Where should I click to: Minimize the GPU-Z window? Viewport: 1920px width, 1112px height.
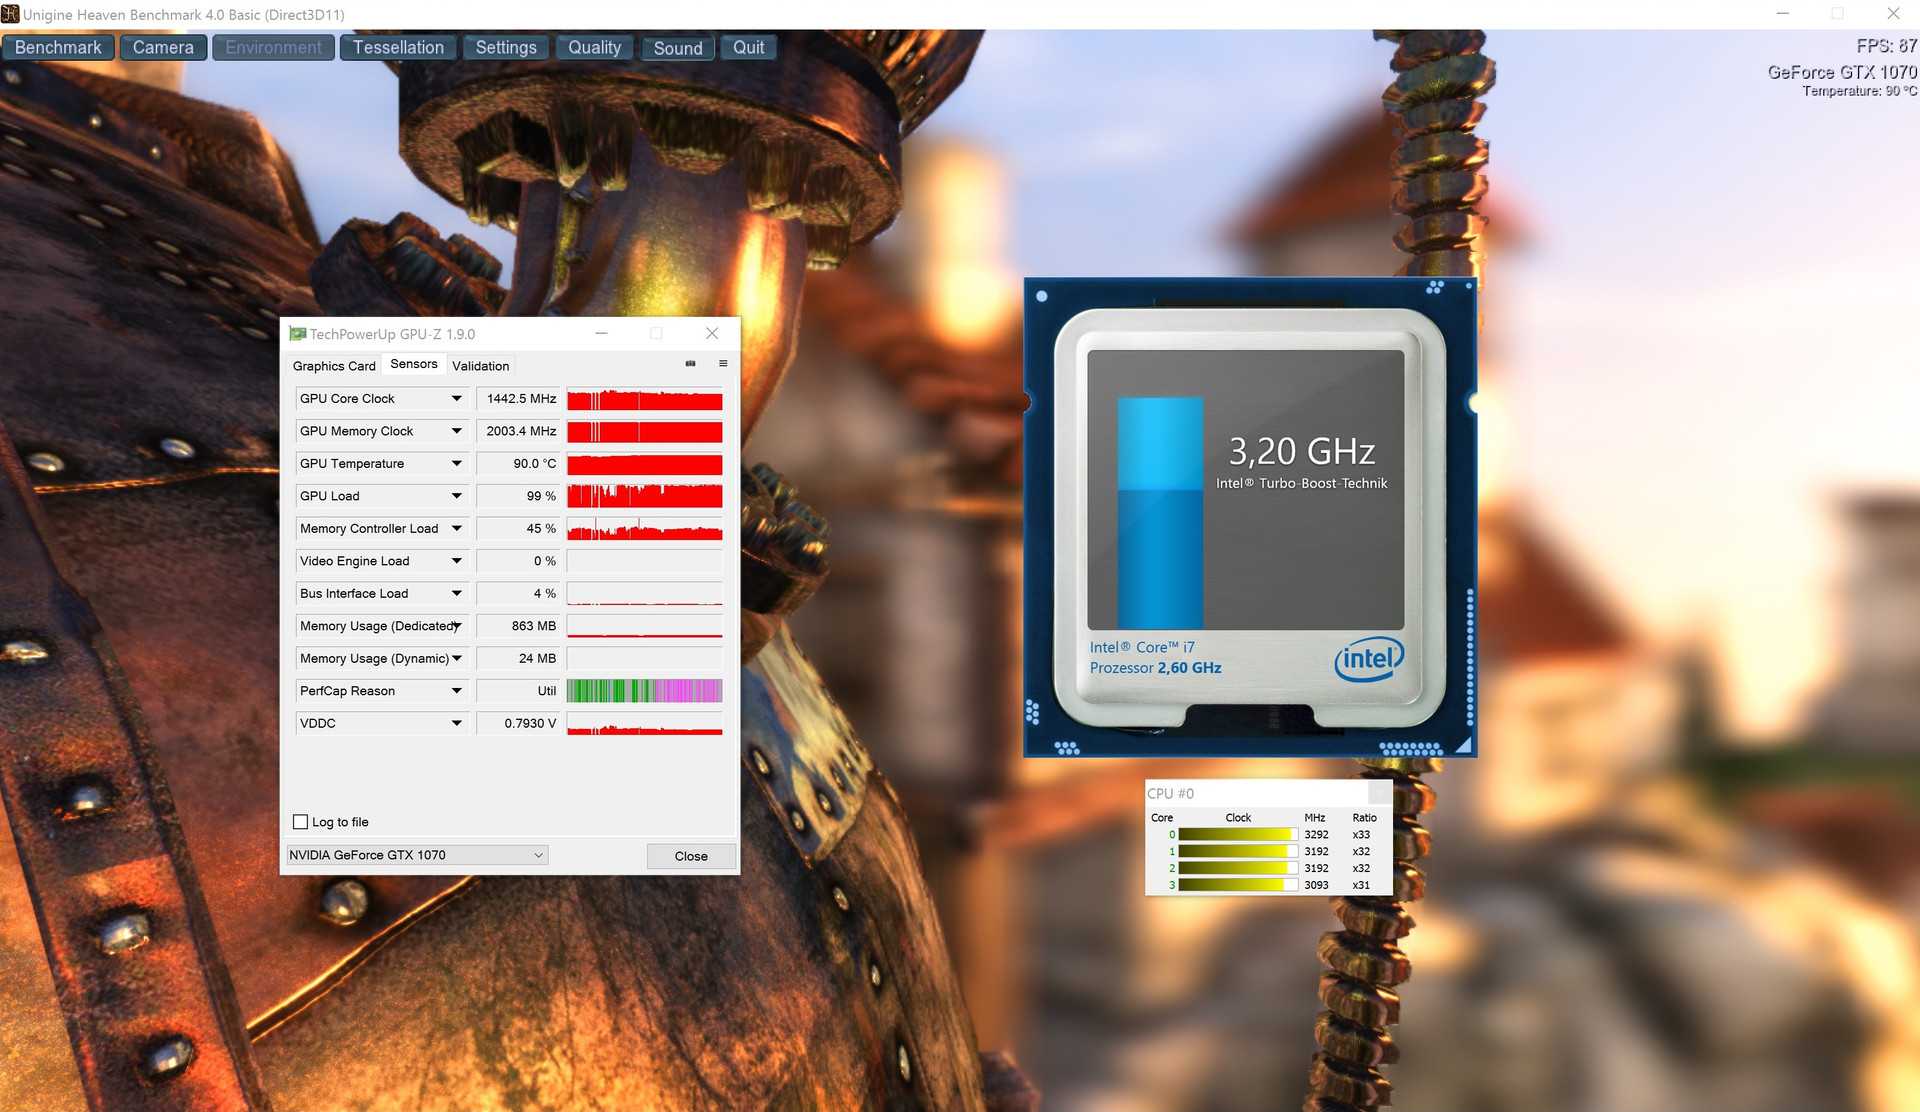601,334
